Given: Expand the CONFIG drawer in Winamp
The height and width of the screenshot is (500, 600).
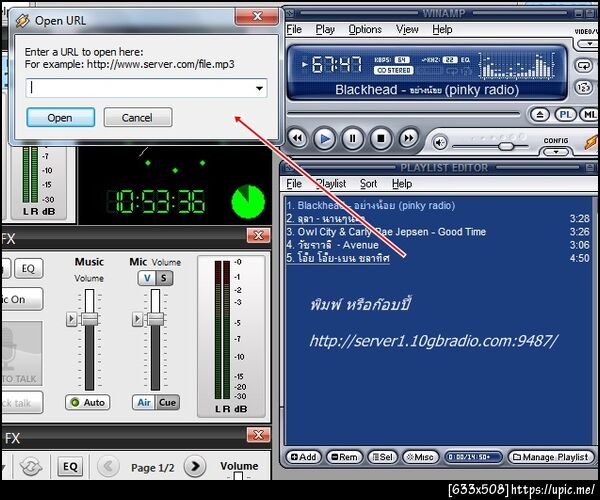Looking at the screenshot, I should 556,152.
